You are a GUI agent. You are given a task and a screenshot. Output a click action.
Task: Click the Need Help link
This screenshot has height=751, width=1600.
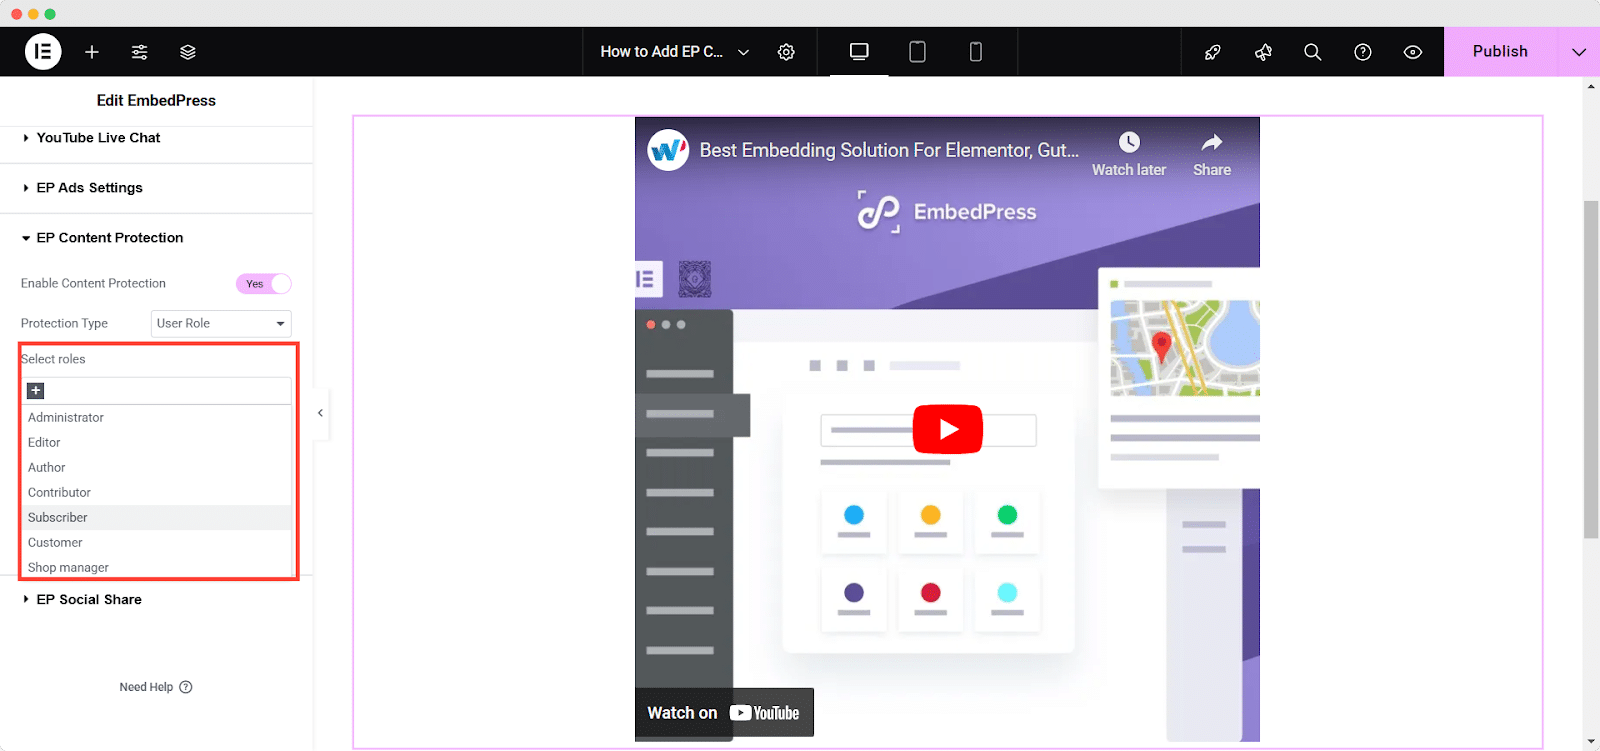pos(146,687)
